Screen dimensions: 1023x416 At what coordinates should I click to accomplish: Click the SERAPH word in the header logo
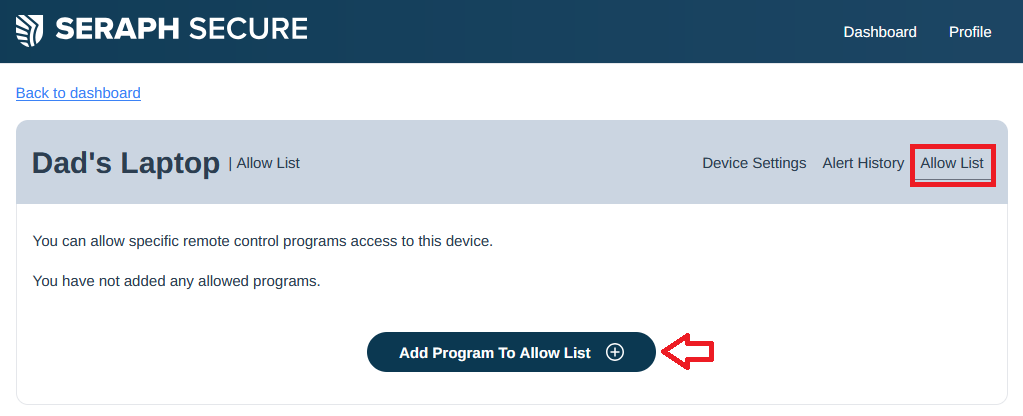(117, 29)
